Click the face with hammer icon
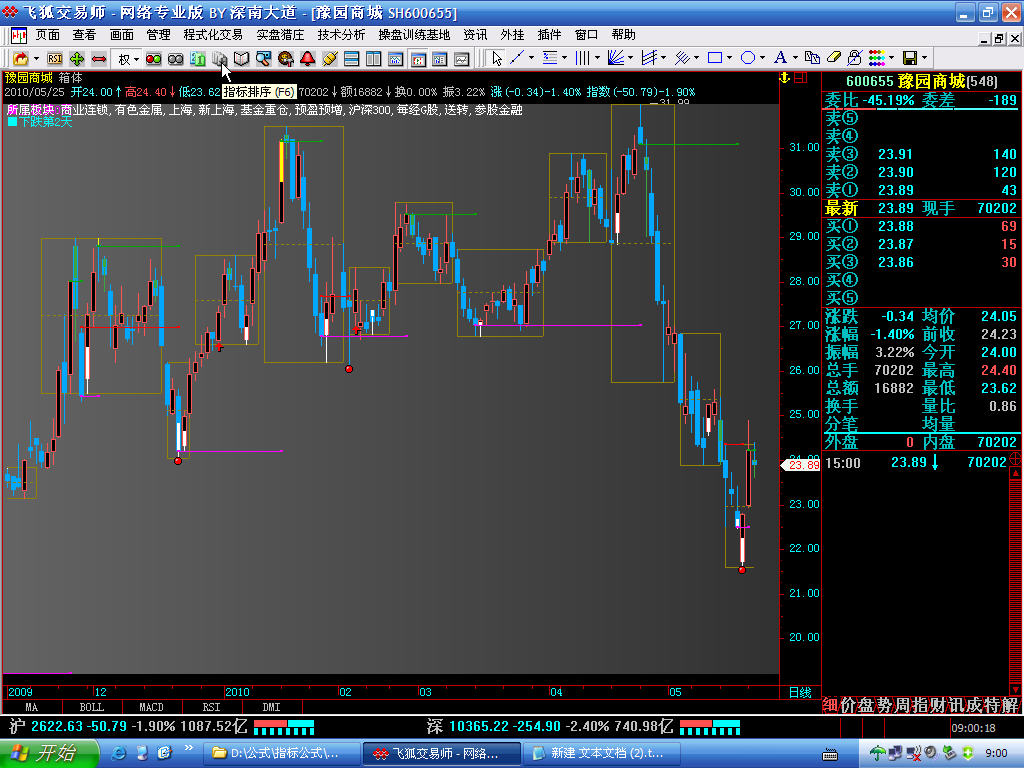The image size is (1024, 768). [285, 59]
